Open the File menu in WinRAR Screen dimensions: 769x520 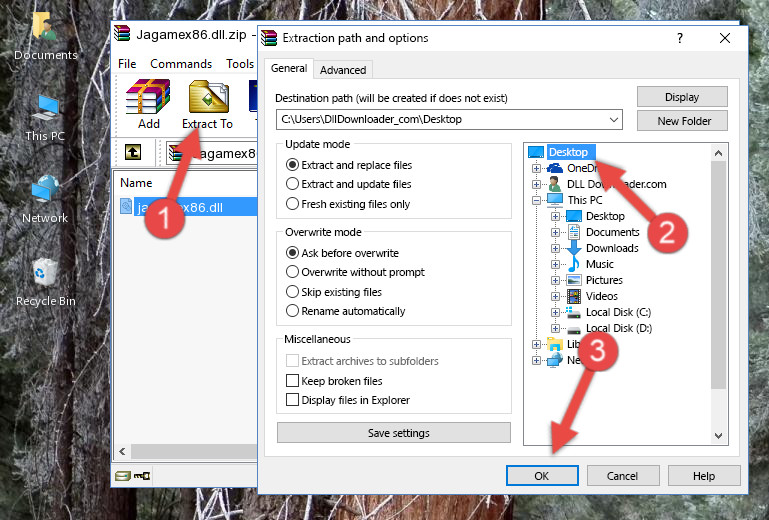127,64
